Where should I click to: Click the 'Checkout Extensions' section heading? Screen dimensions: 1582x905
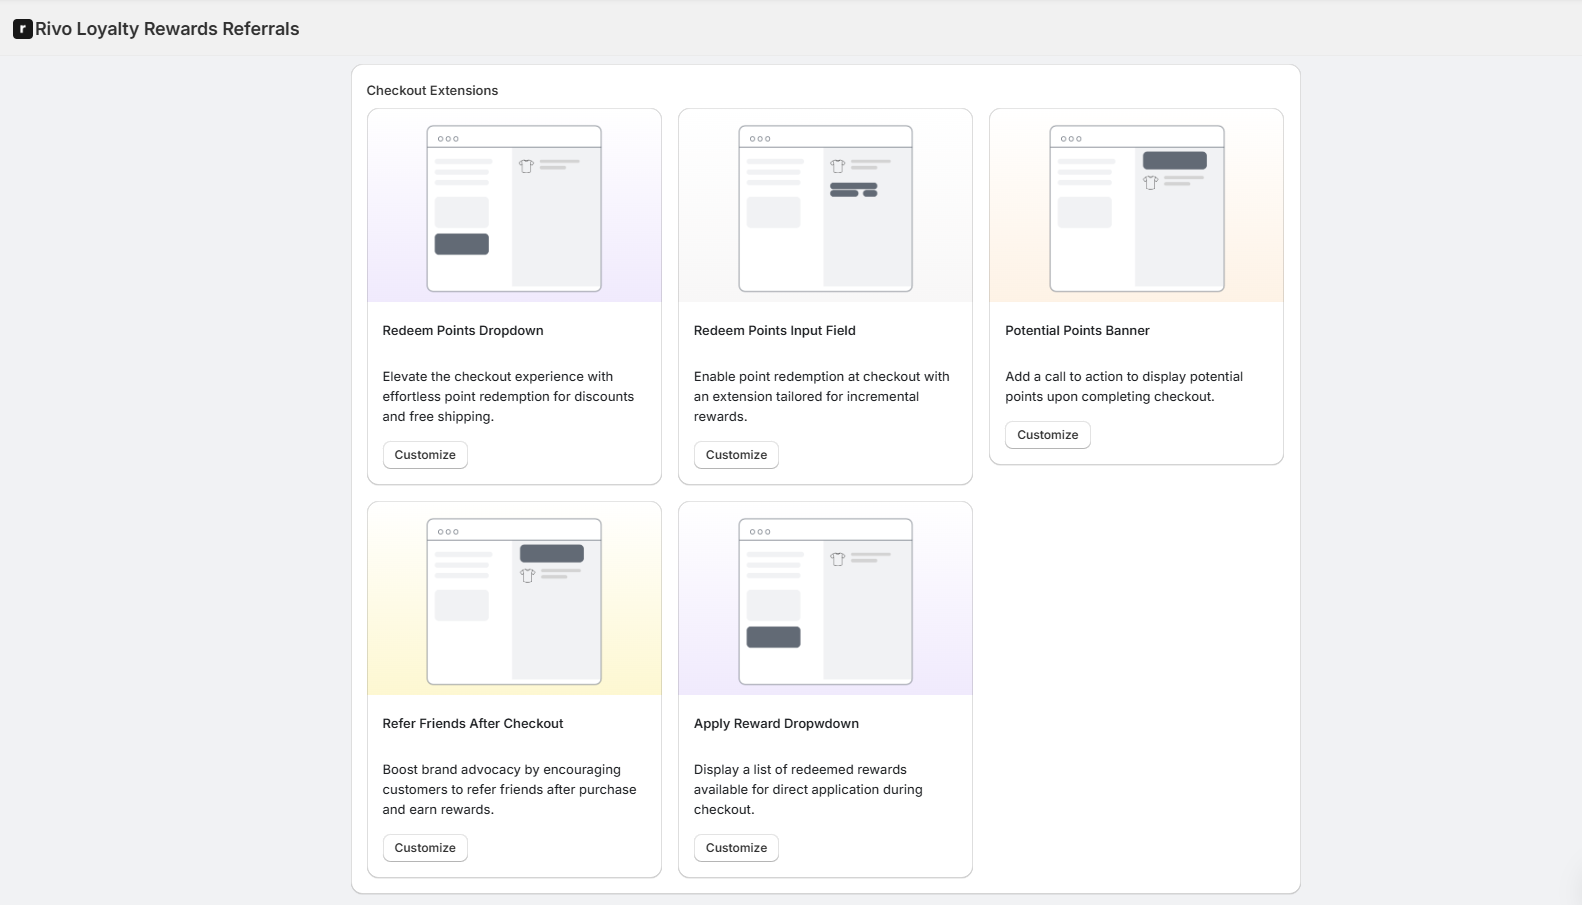432,91
